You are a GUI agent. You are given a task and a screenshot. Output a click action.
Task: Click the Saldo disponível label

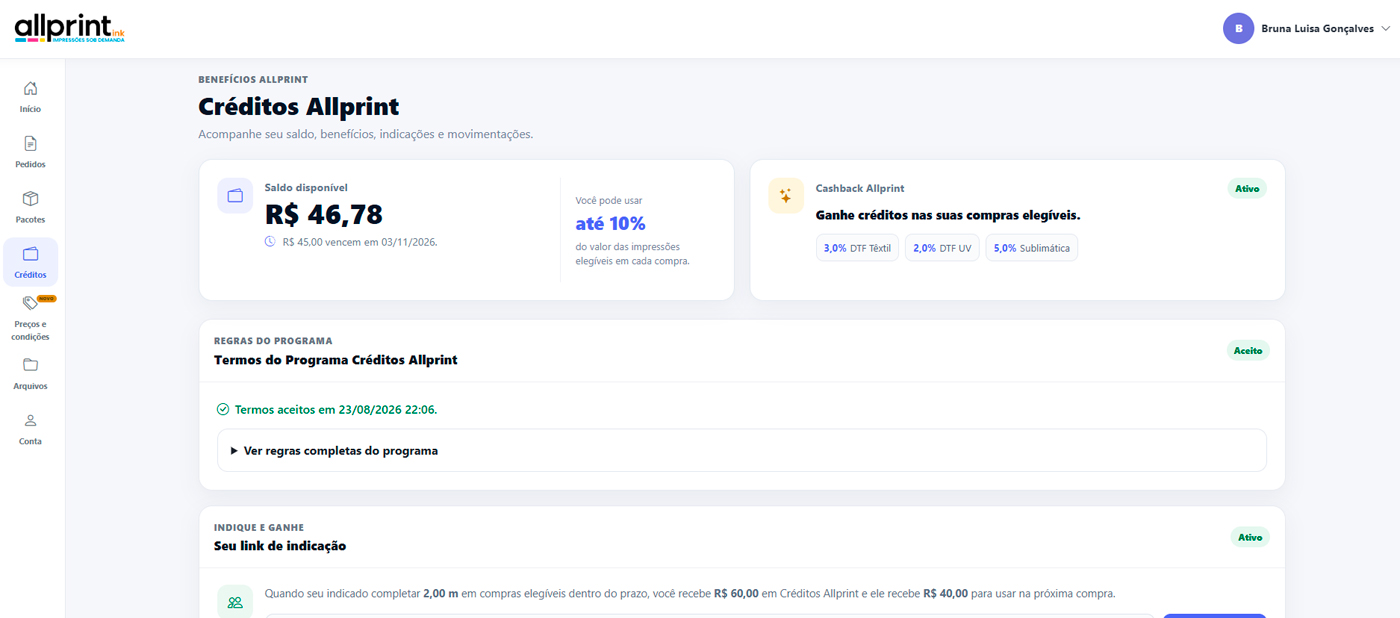306,187
